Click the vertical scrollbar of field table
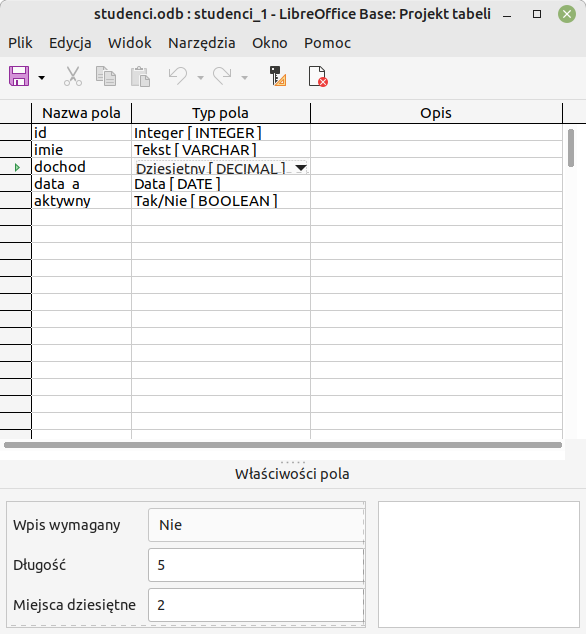This screenshot has height=634, width=586. click(571, 148)
